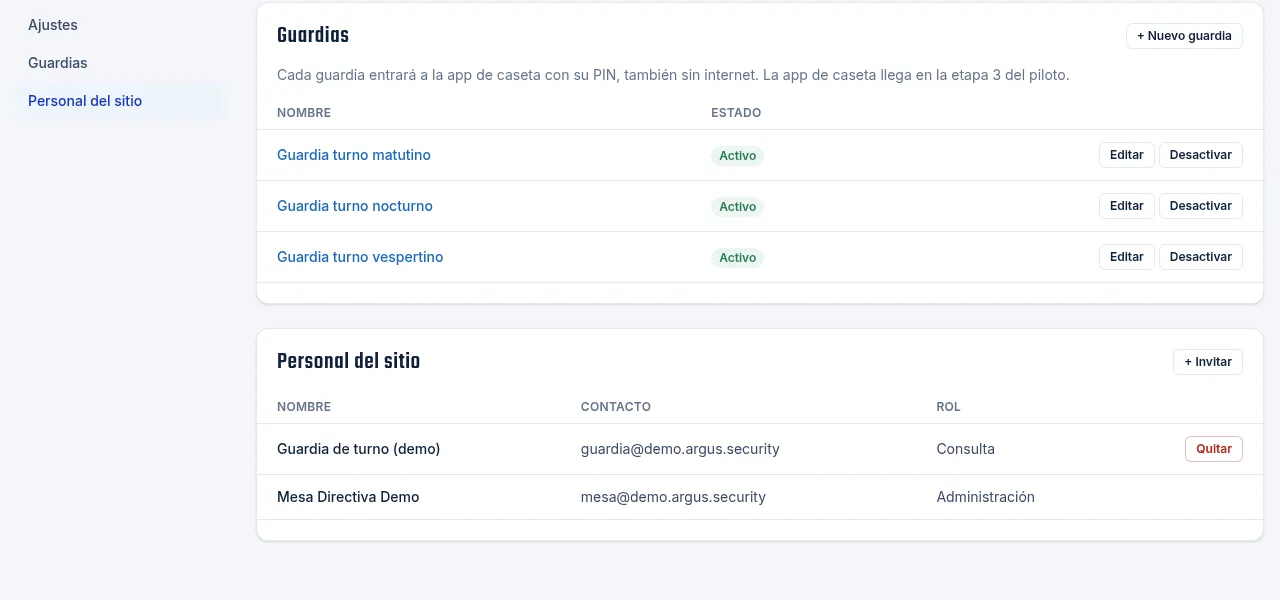Screen dimensions: 1280x600
Task: Remove Guardia de turno (demo) with Quitar
Action: coord(1214,449)
